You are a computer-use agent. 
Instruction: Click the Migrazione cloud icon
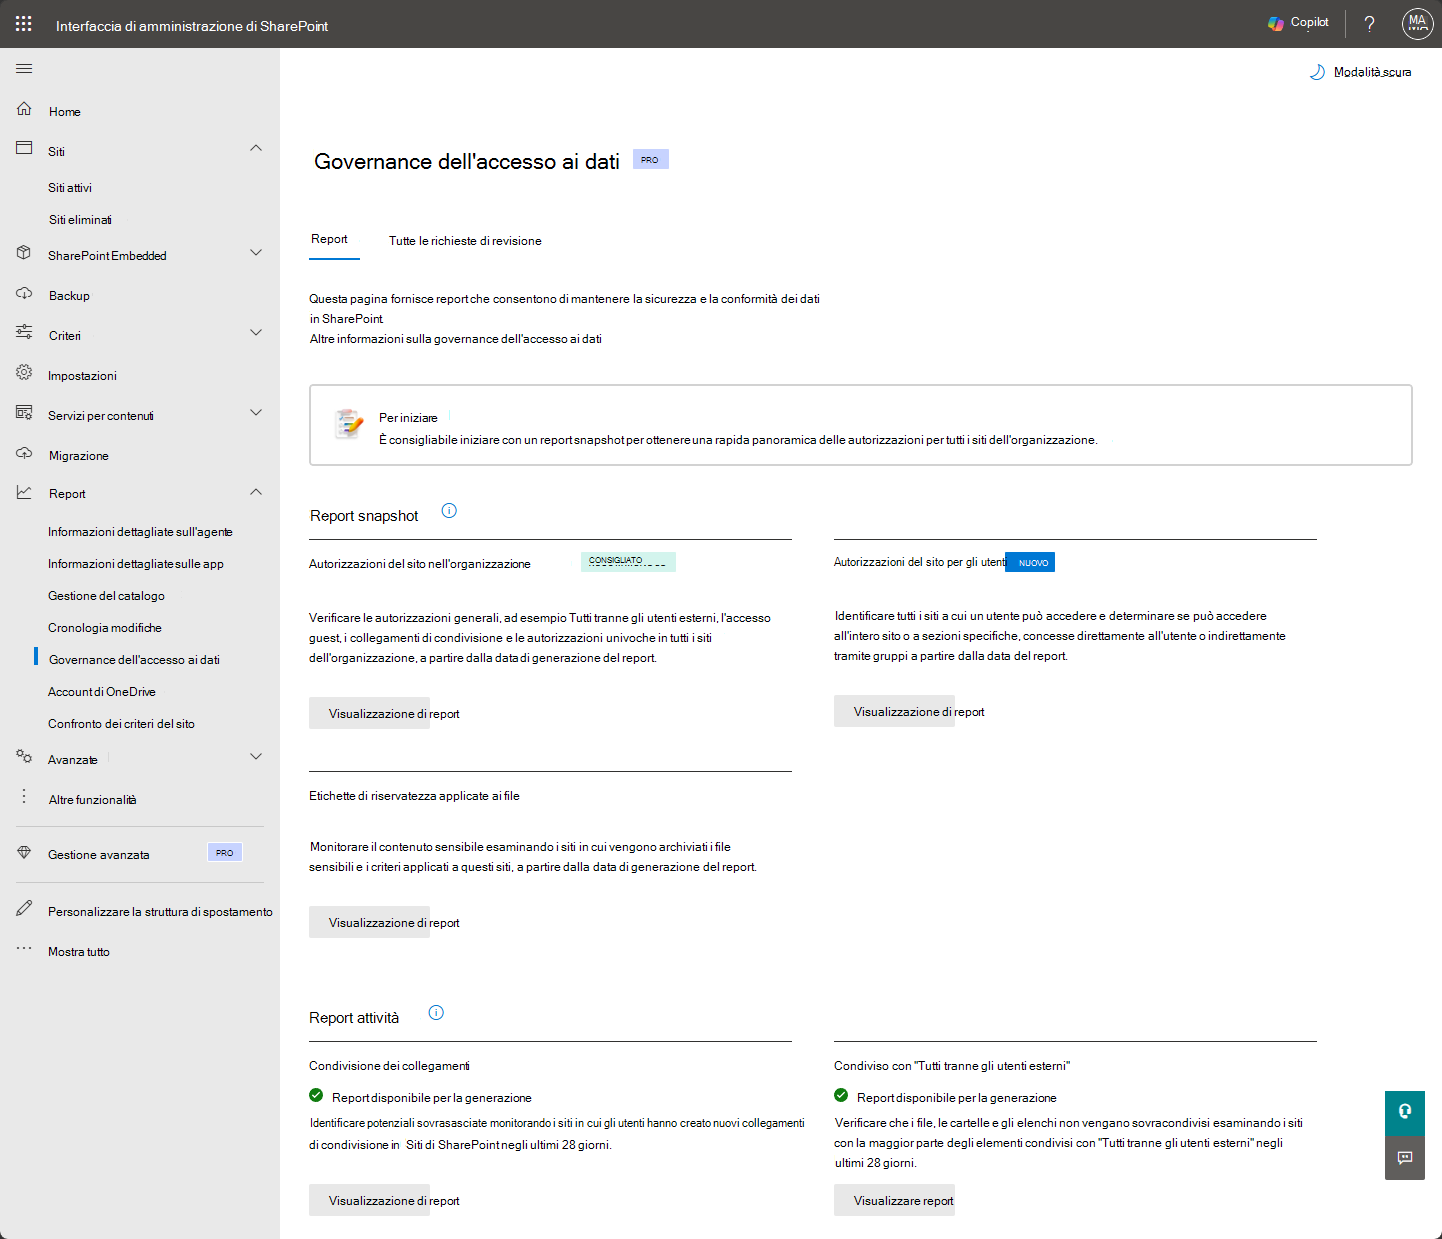(x=24, y=453)
